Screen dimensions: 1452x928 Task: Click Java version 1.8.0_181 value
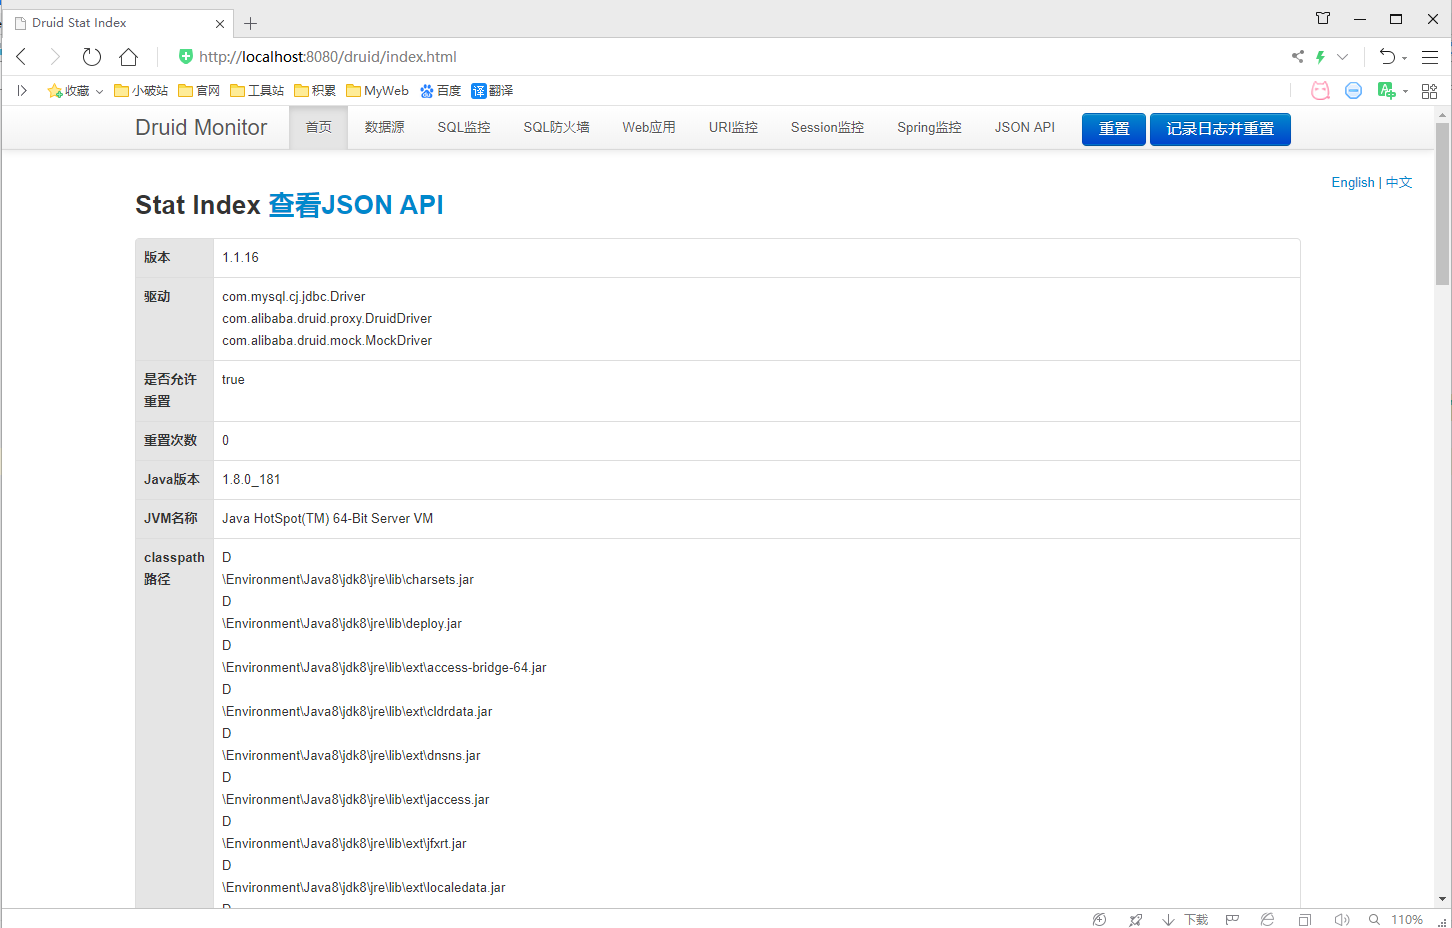point(251,480)
